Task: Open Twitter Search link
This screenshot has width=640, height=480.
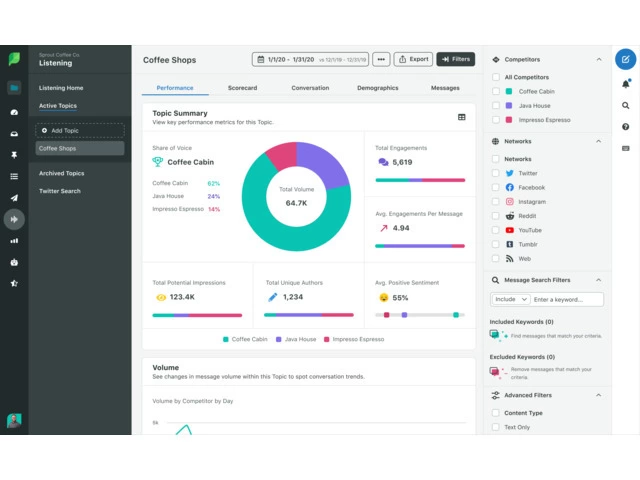Action: coord(60,191)
